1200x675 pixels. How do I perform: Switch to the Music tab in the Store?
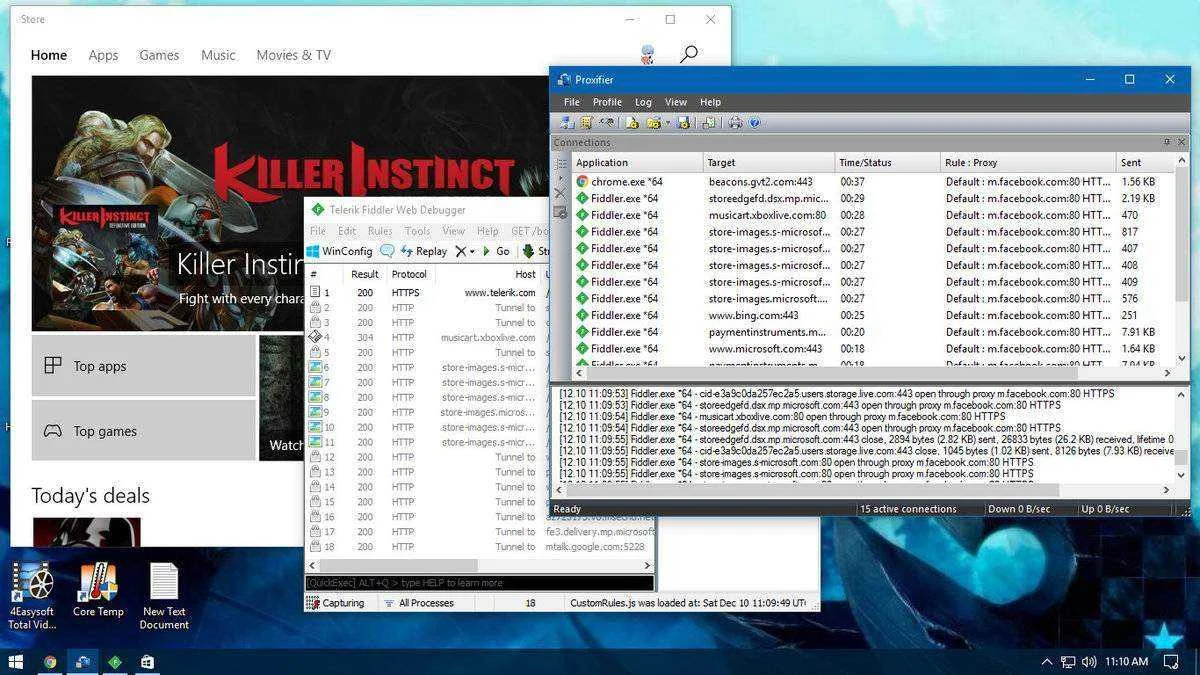tap(218, 55)
